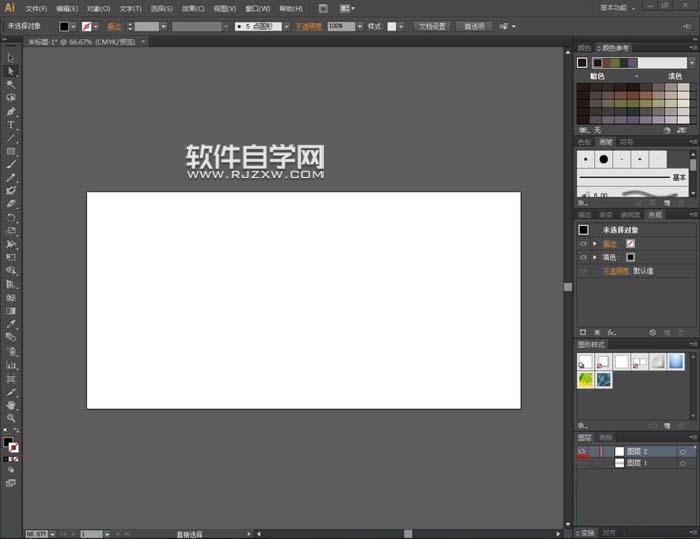Select the Rectangle shape tool
This screenshot has height=539, width=700.
[11, 151]
